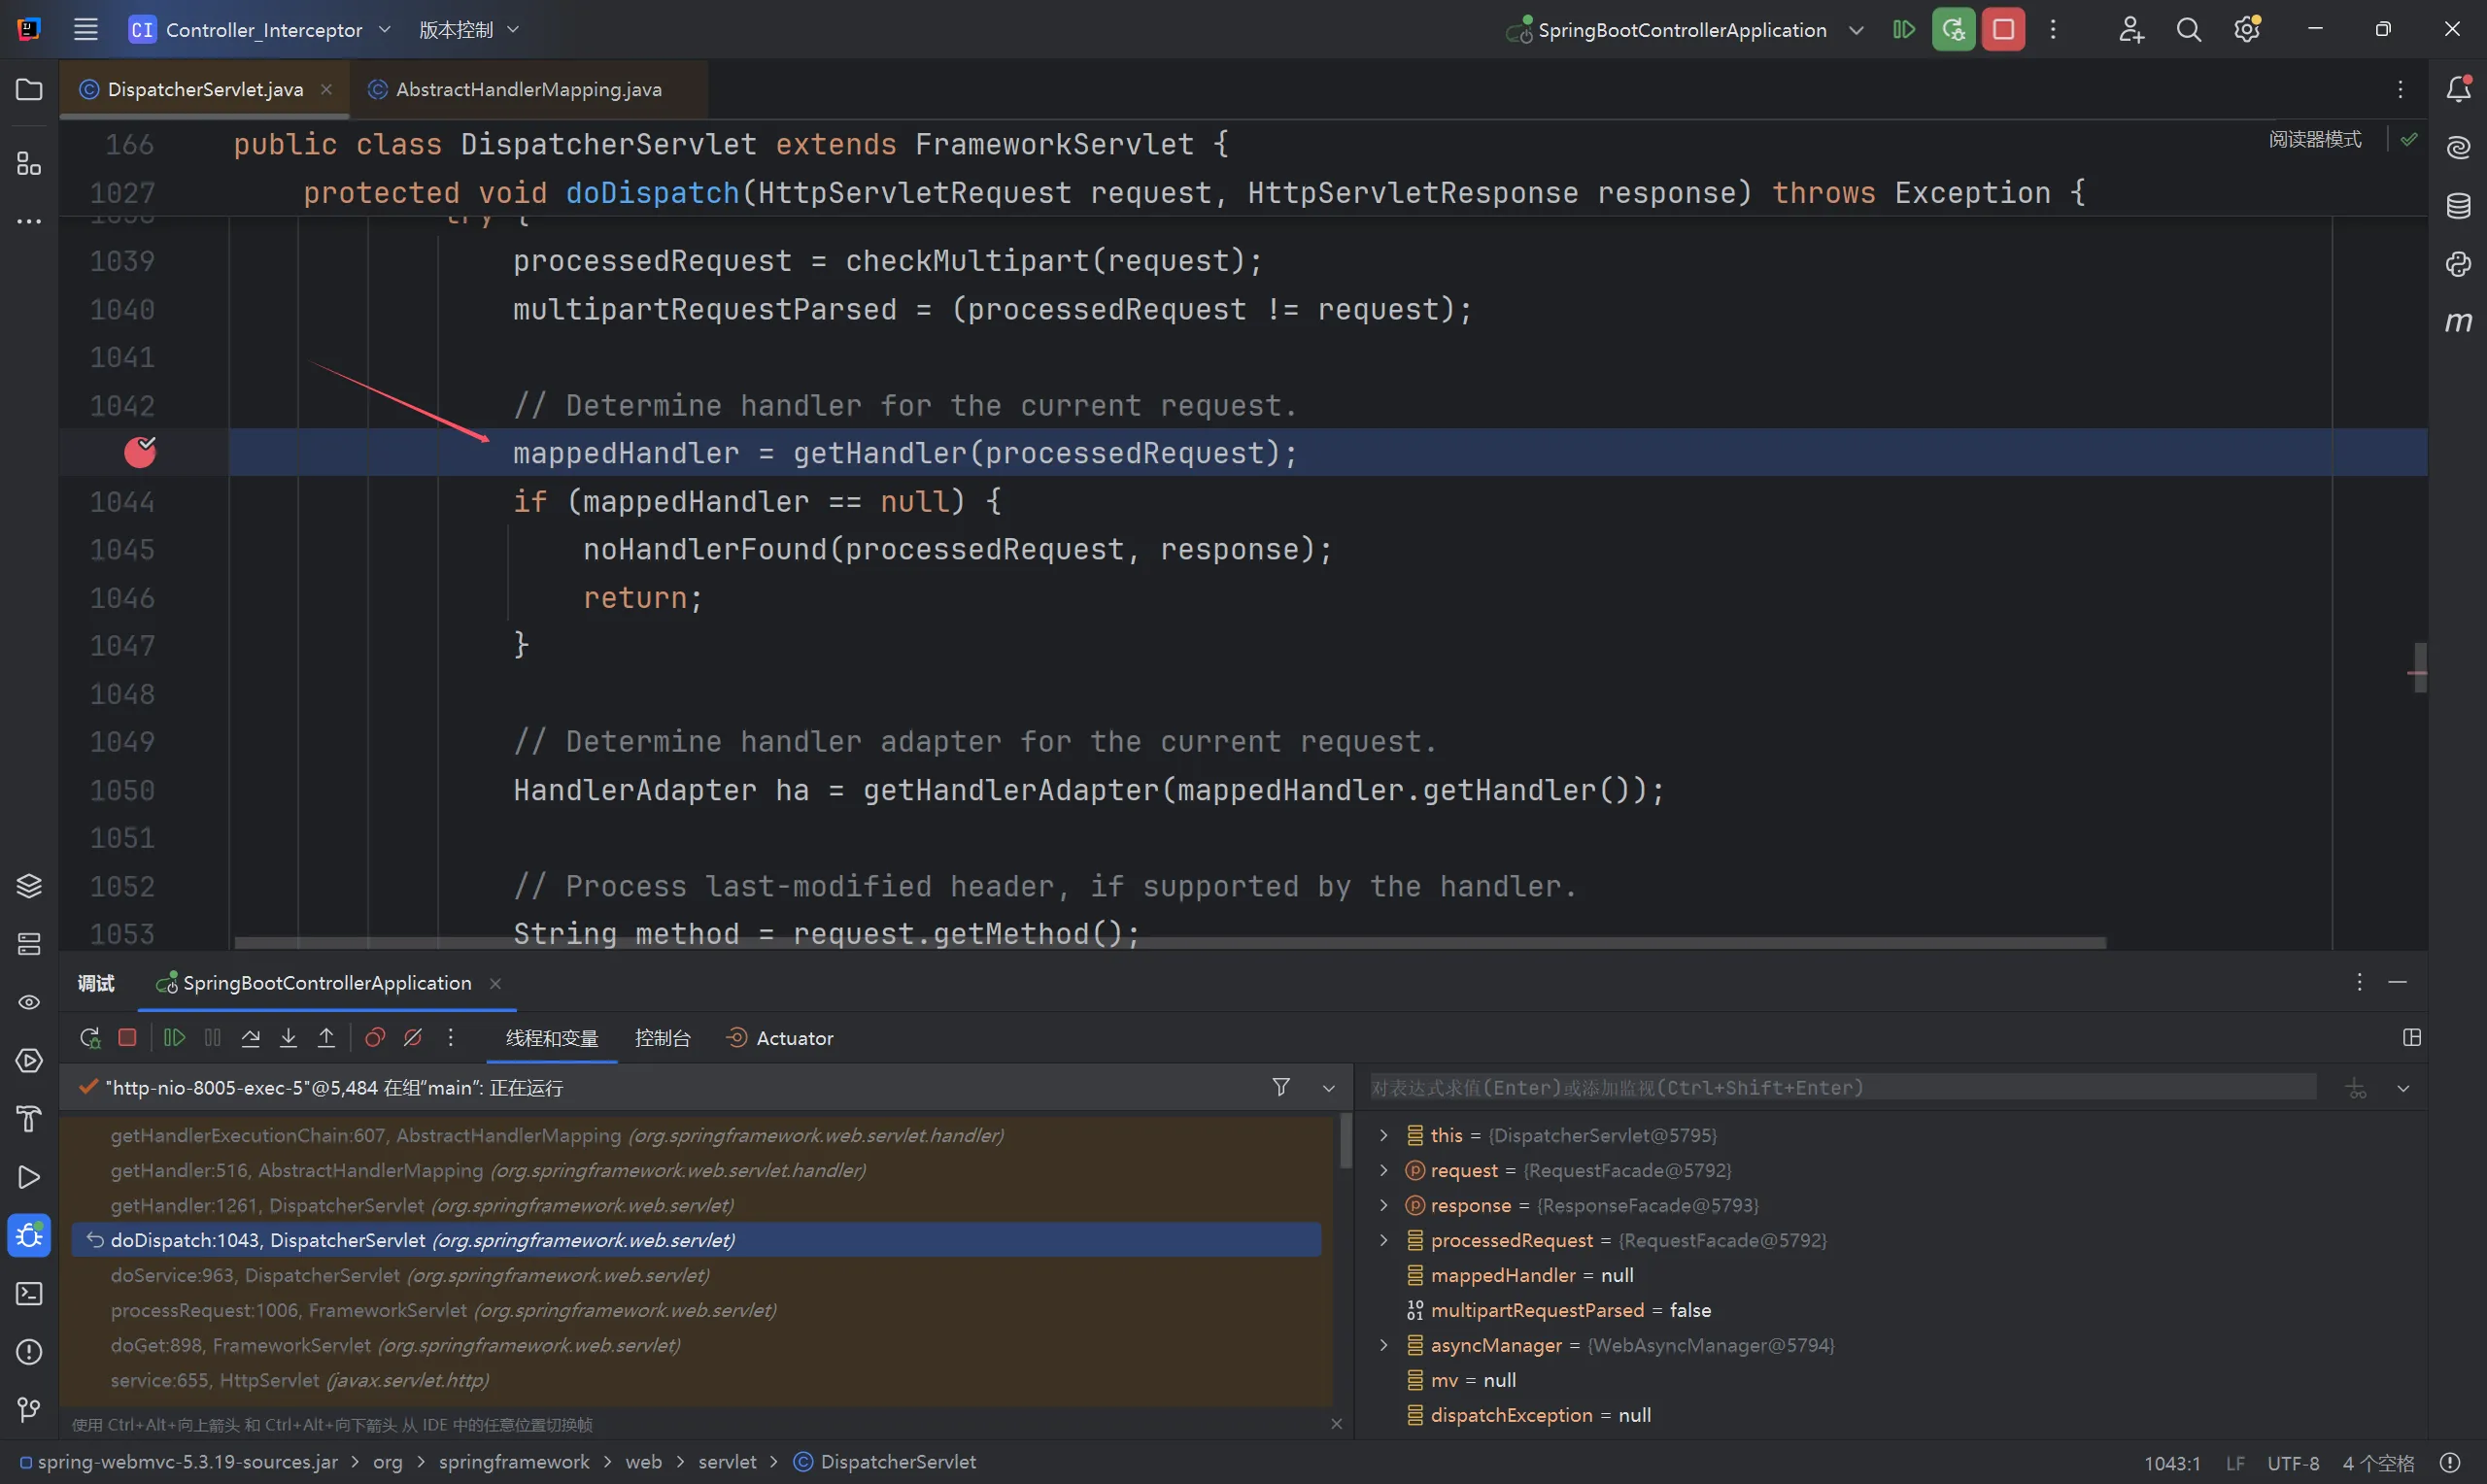Screen dimensions: 2487x1484
Task: Open the main hamburger menu
Action: click(x=86, y=29)
